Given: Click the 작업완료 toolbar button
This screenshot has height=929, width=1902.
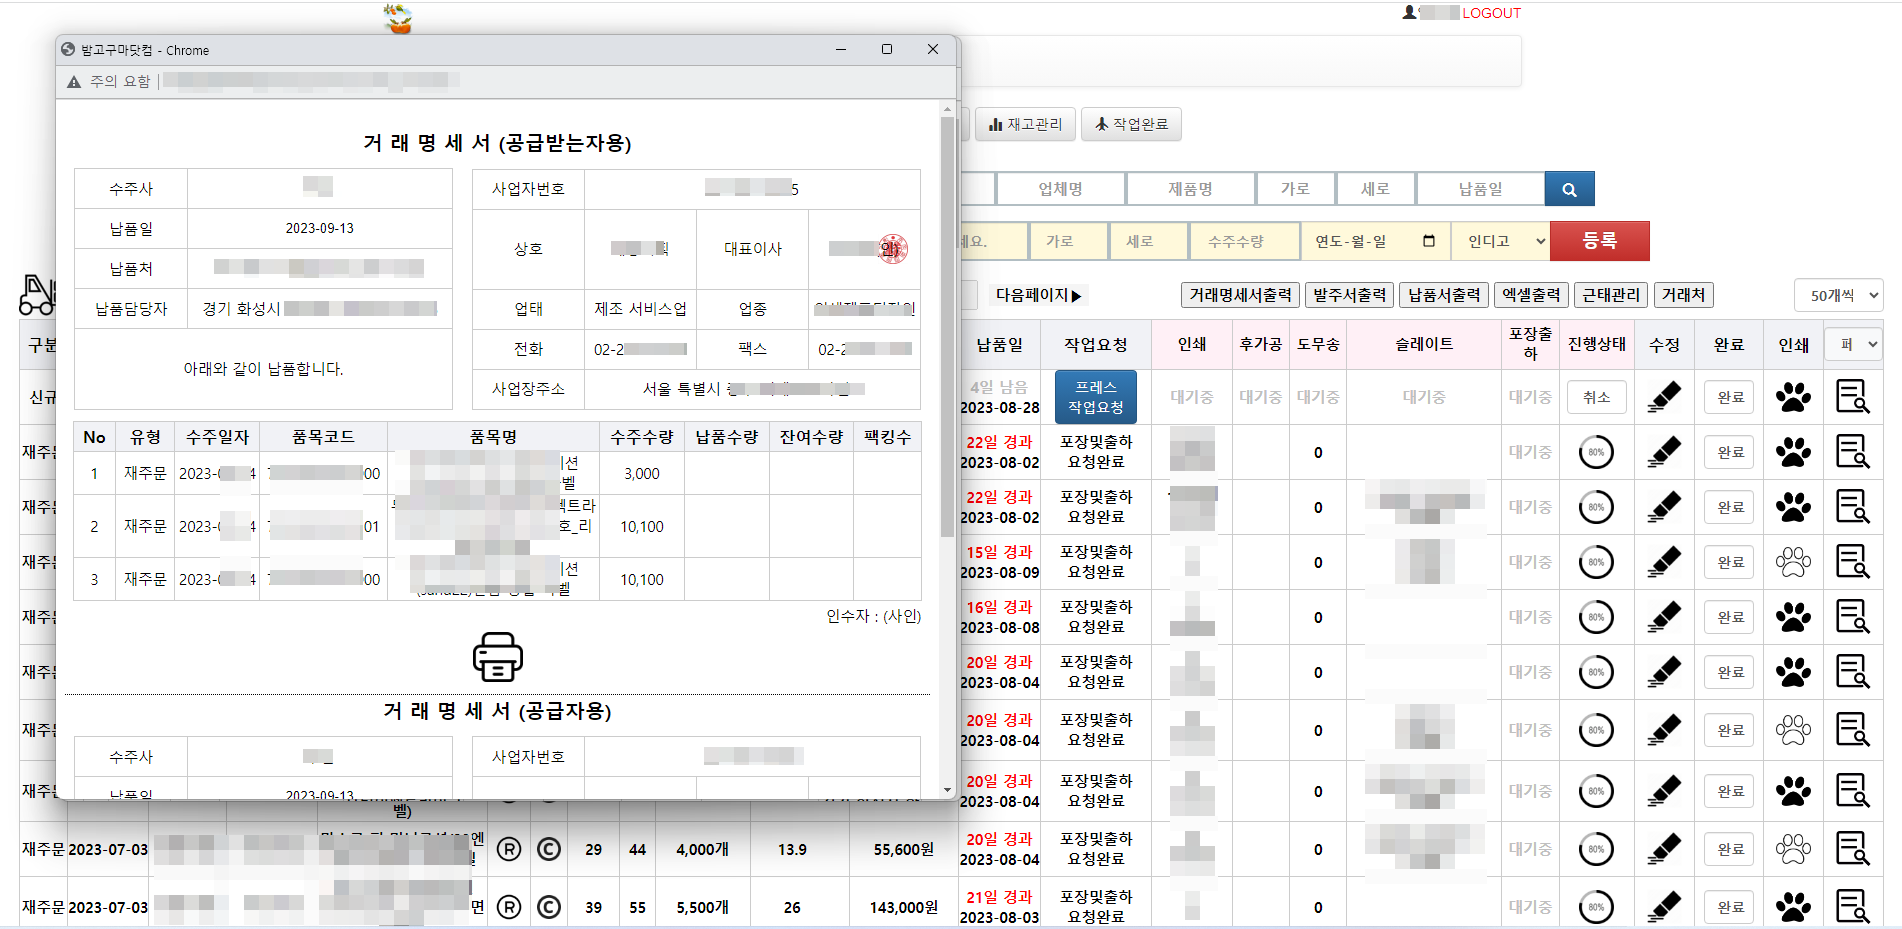Looking at the screenshot, I should coord(1131,124).
